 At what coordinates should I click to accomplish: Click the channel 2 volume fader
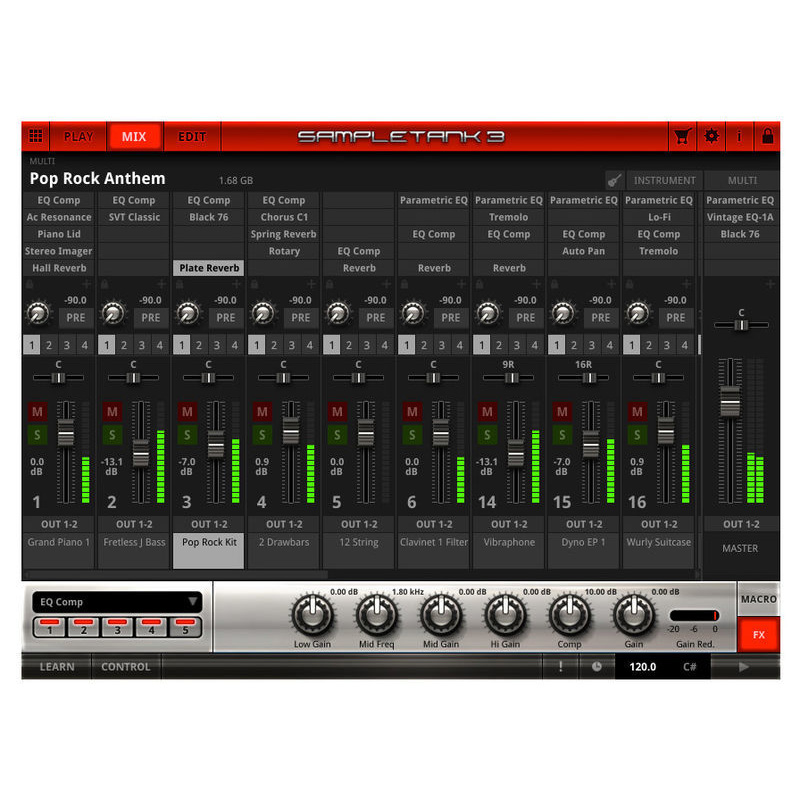click(x=141, y=453)
